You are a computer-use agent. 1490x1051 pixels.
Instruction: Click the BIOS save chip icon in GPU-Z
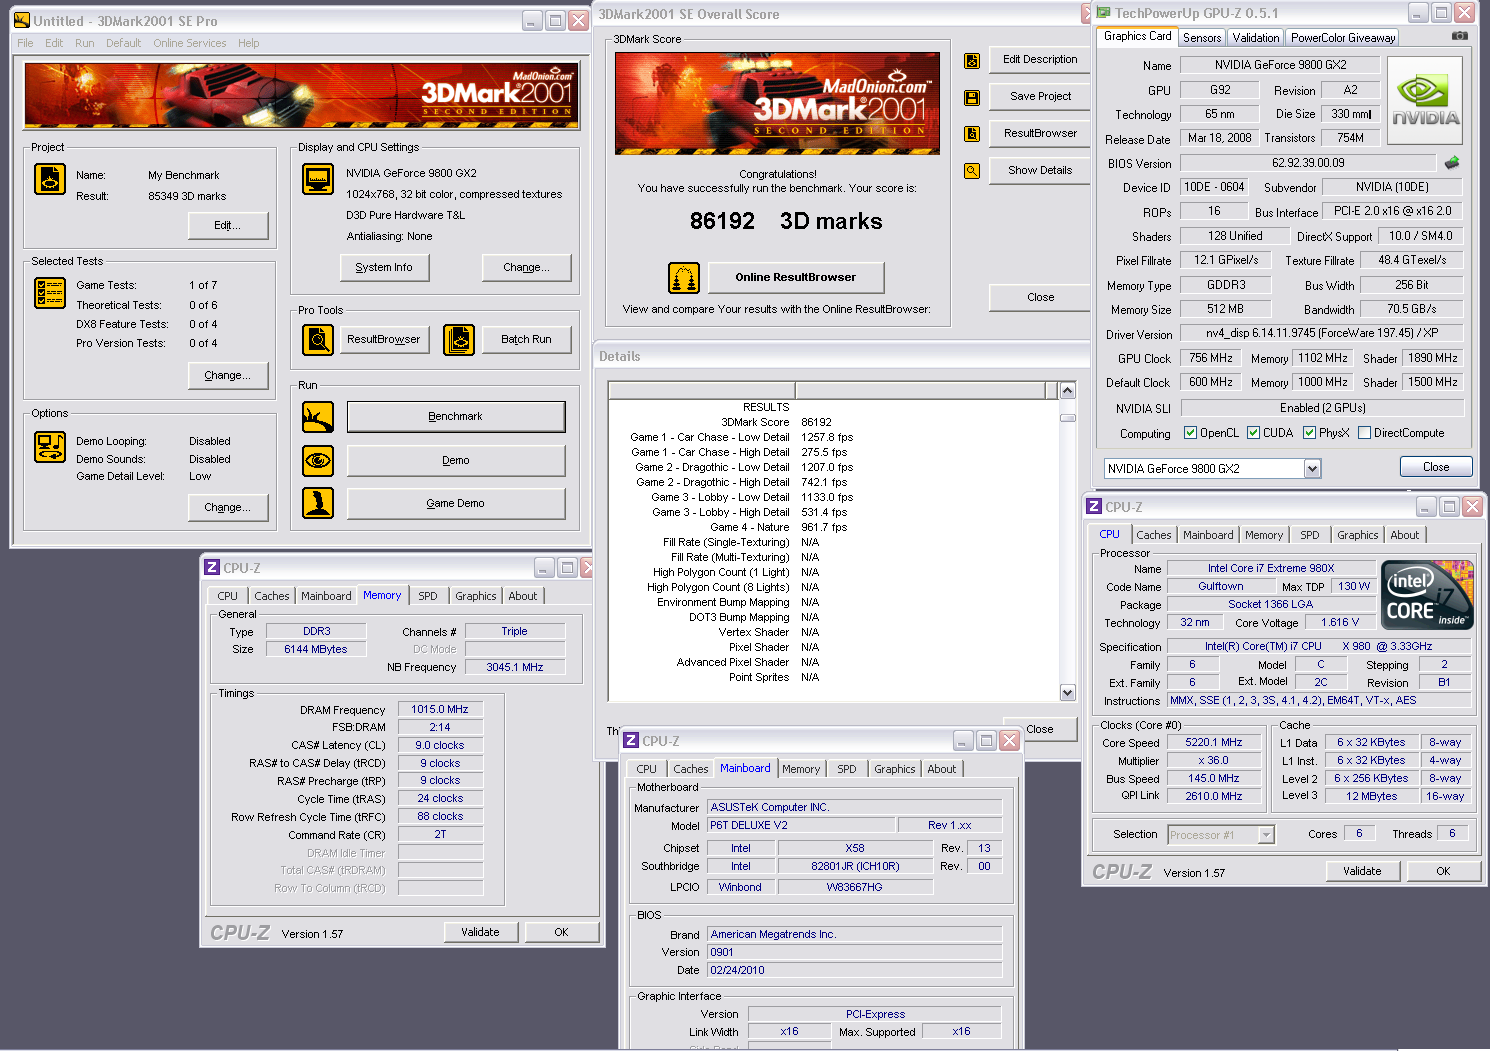tap(1452, 162)
